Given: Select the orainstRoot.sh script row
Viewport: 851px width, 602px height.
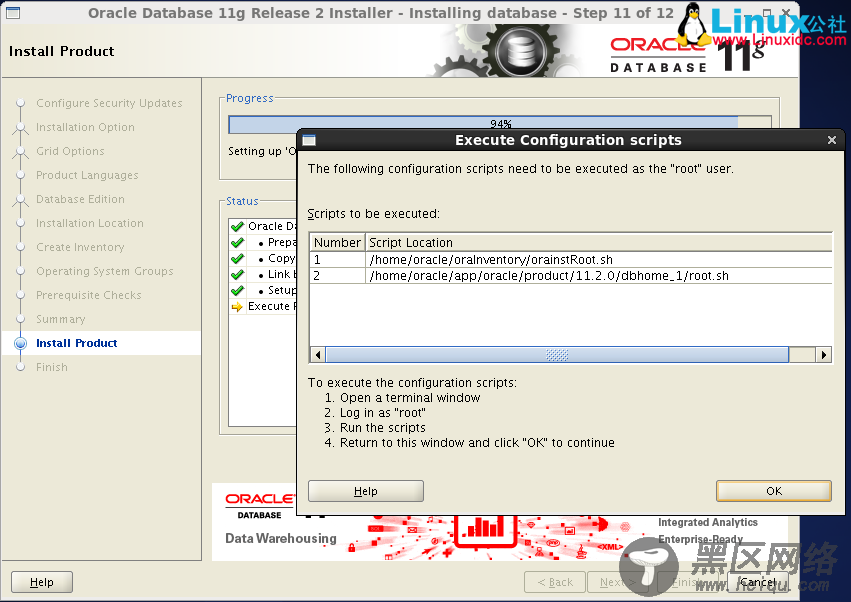Looking at the screenshot, I should (571, 259).
